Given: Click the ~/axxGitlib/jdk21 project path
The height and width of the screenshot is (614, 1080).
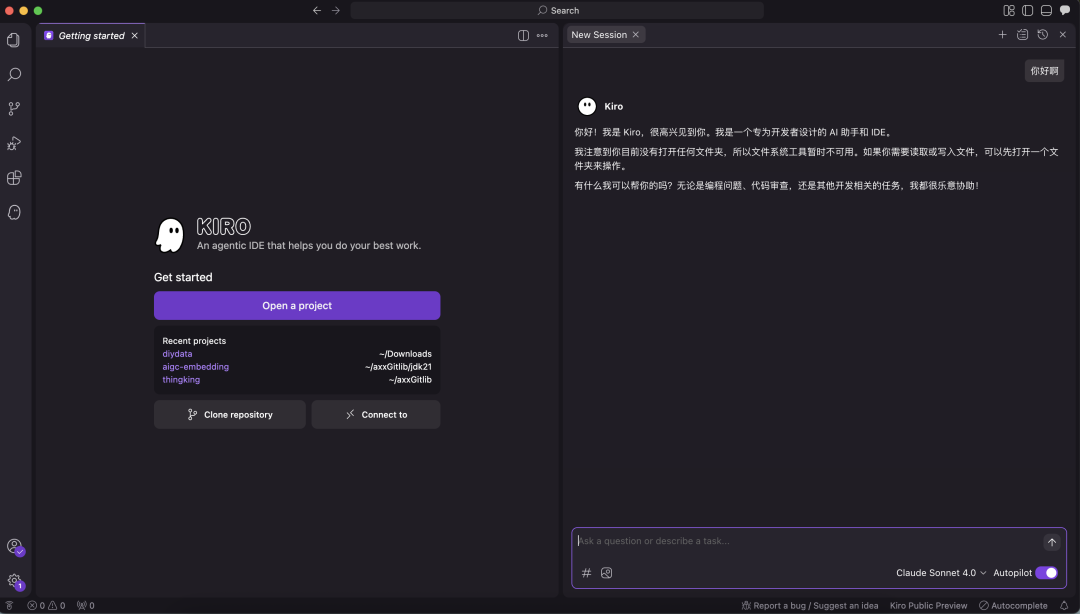Looking at the screenshot, I should (x=398, y=367).
